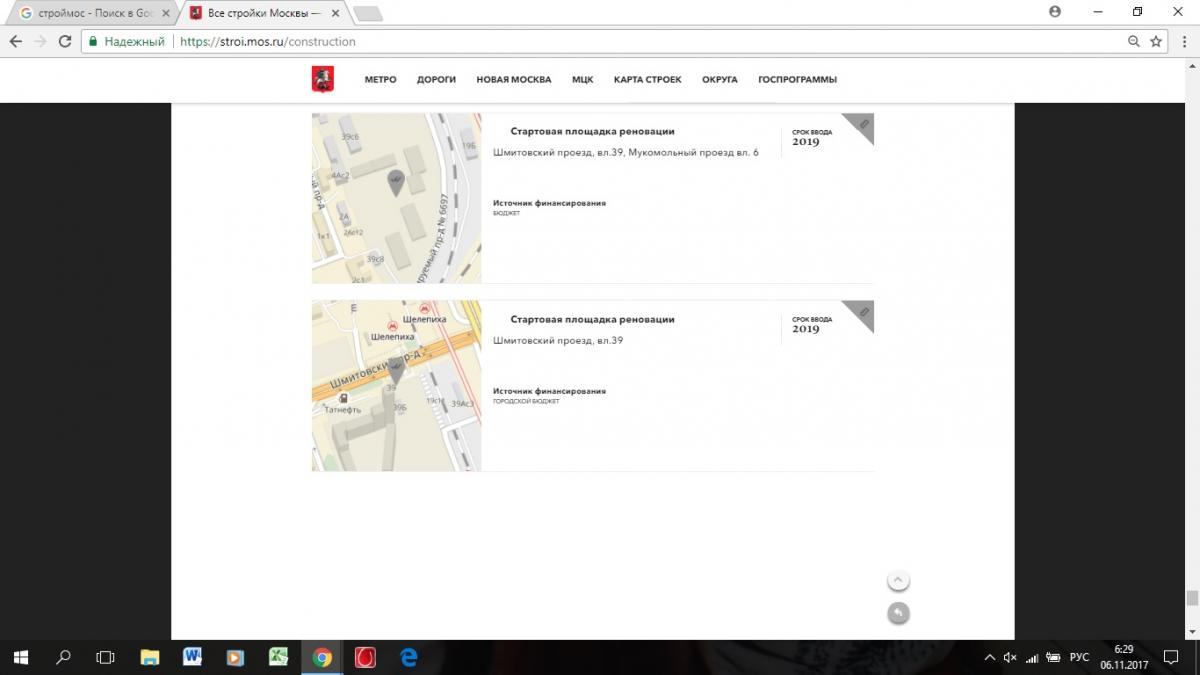Open the Chrome three-dot menu
1200x675 pixels.
pyautogui.click(x=1183, y=42)
